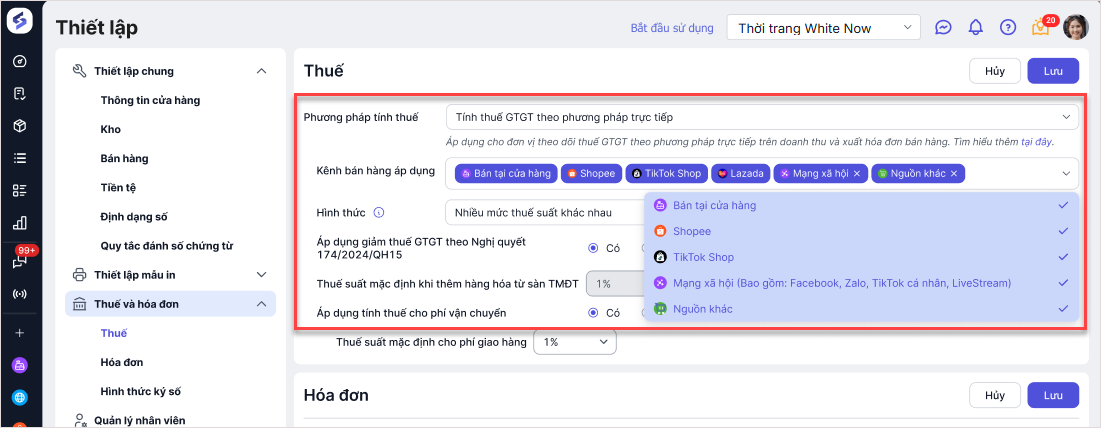Toggle Bán tại cửa hàng option in dropdown list

pyautogui.click(x=862, y=206)
